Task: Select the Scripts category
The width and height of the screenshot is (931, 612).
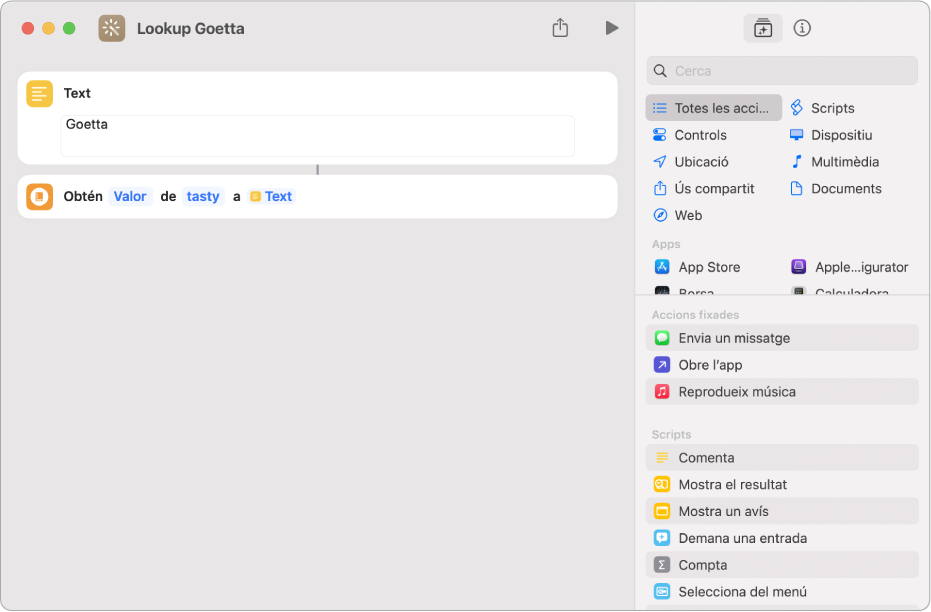Action: 822,108
